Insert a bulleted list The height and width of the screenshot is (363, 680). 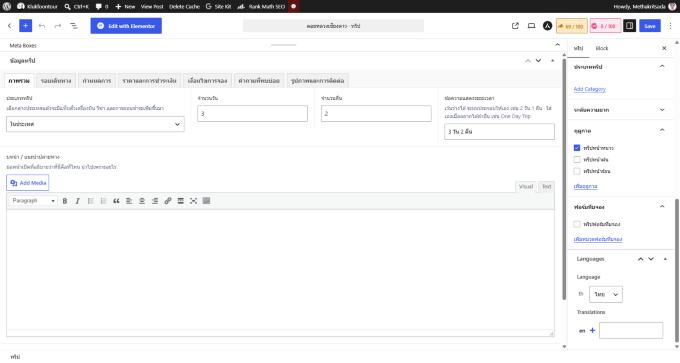coord(90,201)
